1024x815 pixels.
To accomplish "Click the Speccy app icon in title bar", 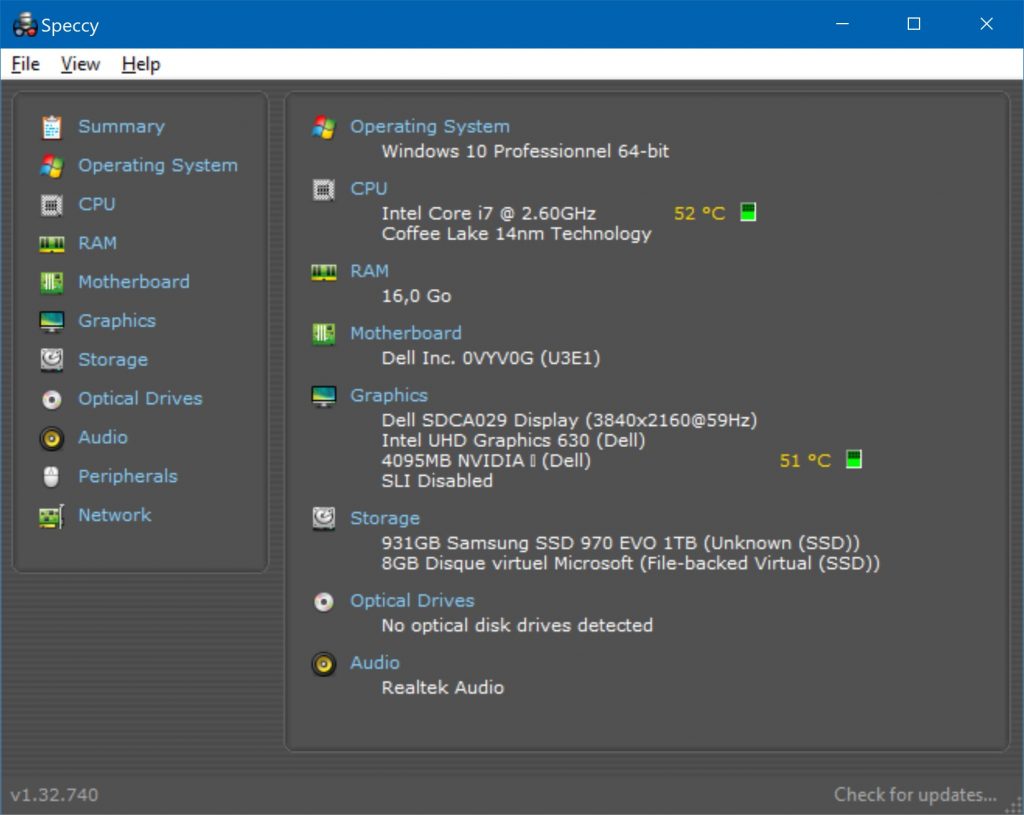I will point(25,25).
